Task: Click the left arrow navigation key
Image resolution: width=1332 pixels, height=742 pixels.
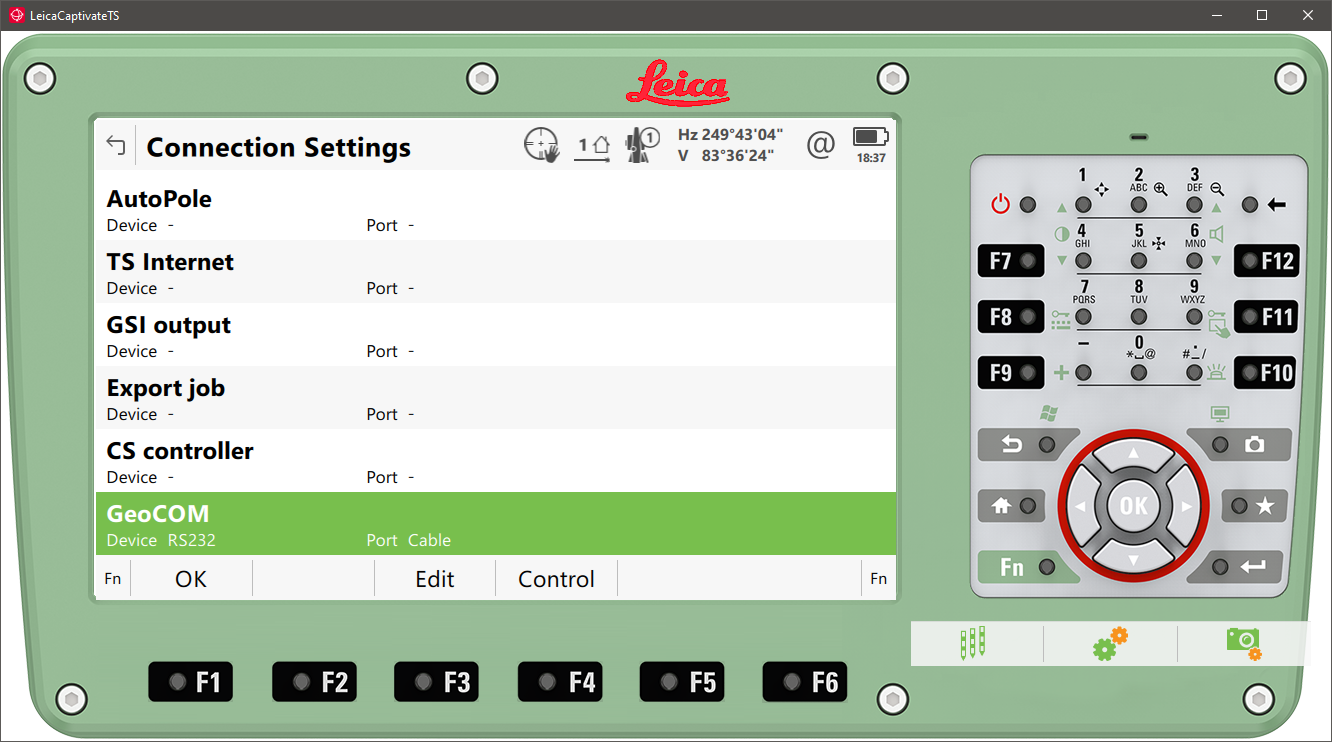Action: (x=1083, y=506)
